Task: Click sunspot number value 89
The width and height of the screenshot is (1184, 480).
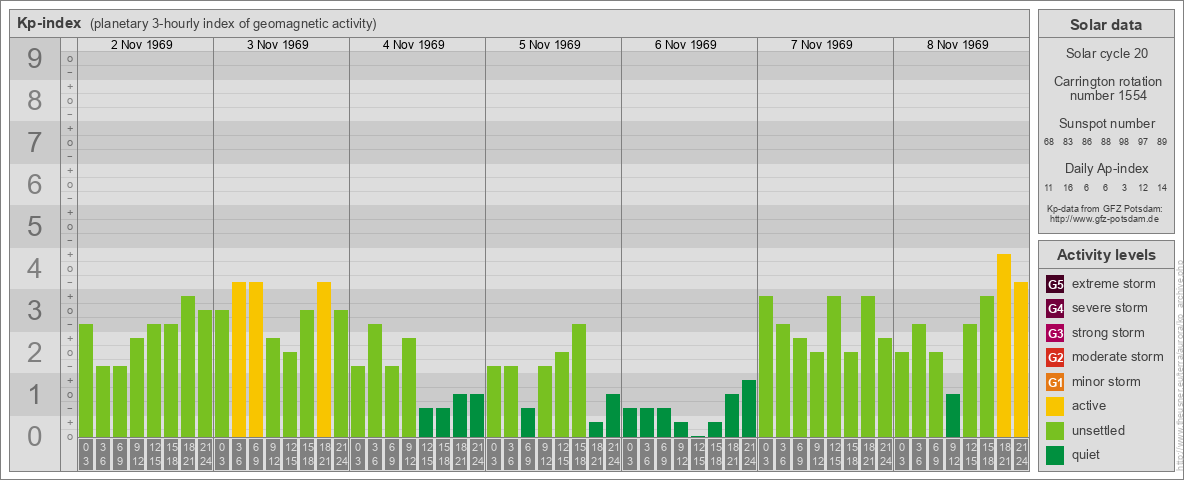Action: pos(1161,142)
